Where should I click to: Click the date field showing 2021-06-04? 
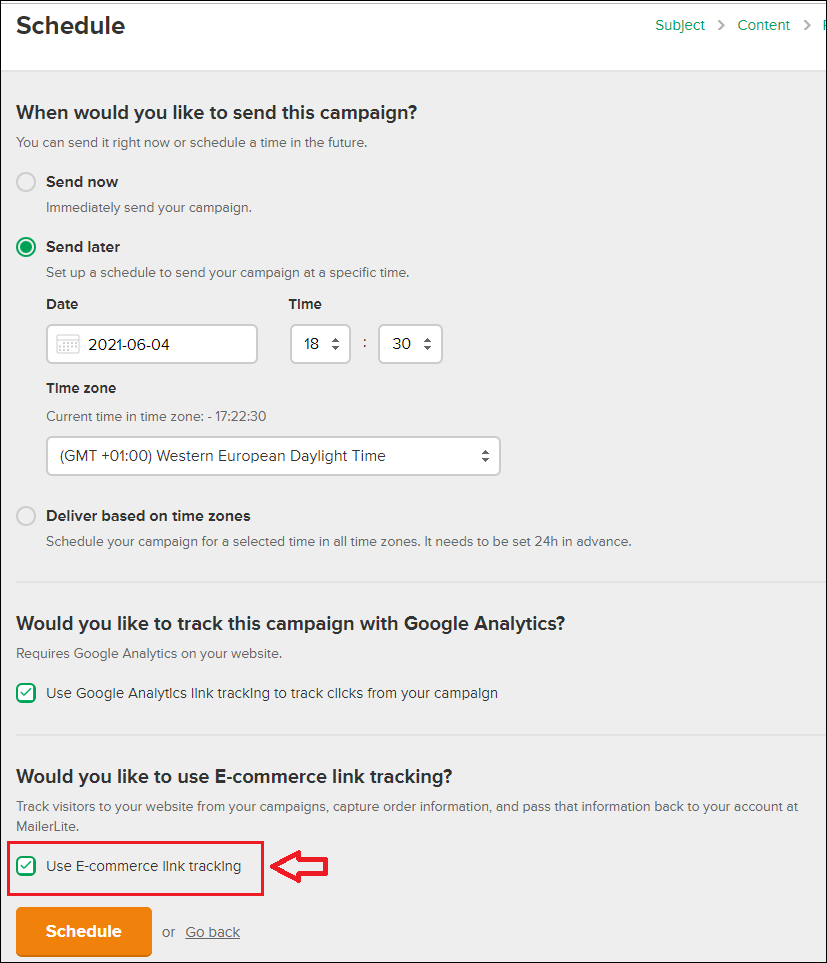click(152, 344)
